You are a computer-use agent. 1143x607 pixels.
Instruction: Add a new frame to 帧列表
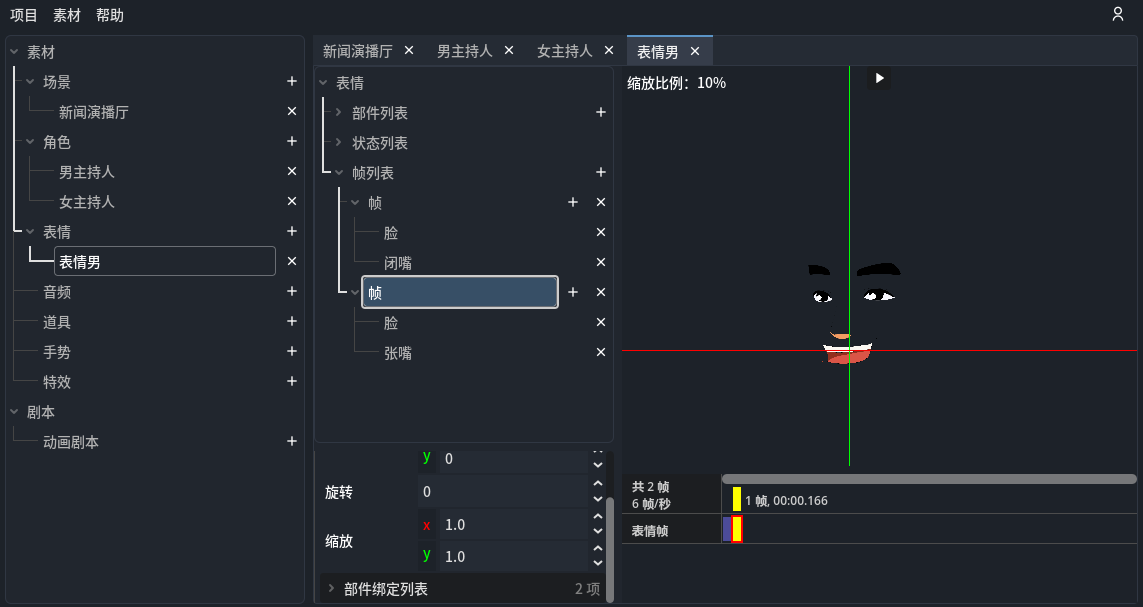pyautogui.click(x=601, y=173)
